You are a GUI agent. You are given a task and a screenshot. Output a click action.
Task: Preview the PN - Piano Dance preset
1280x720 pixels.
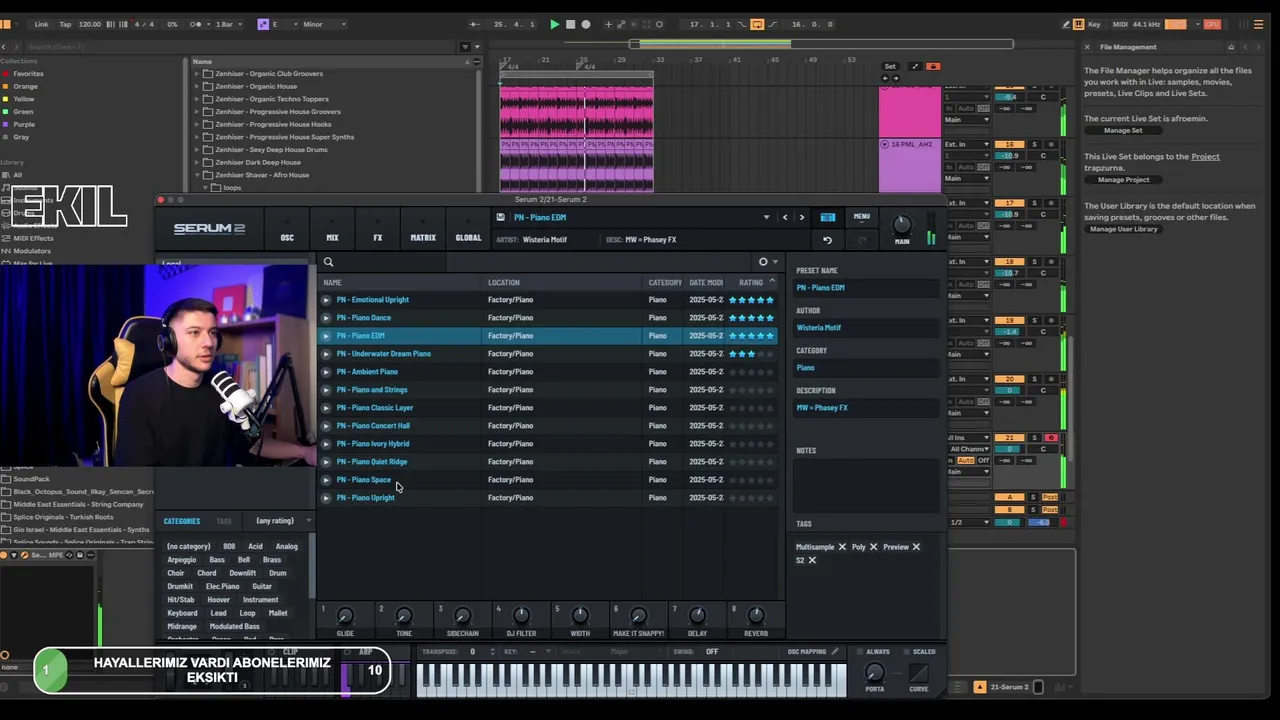pyautogui.click(x=326, y=318)
